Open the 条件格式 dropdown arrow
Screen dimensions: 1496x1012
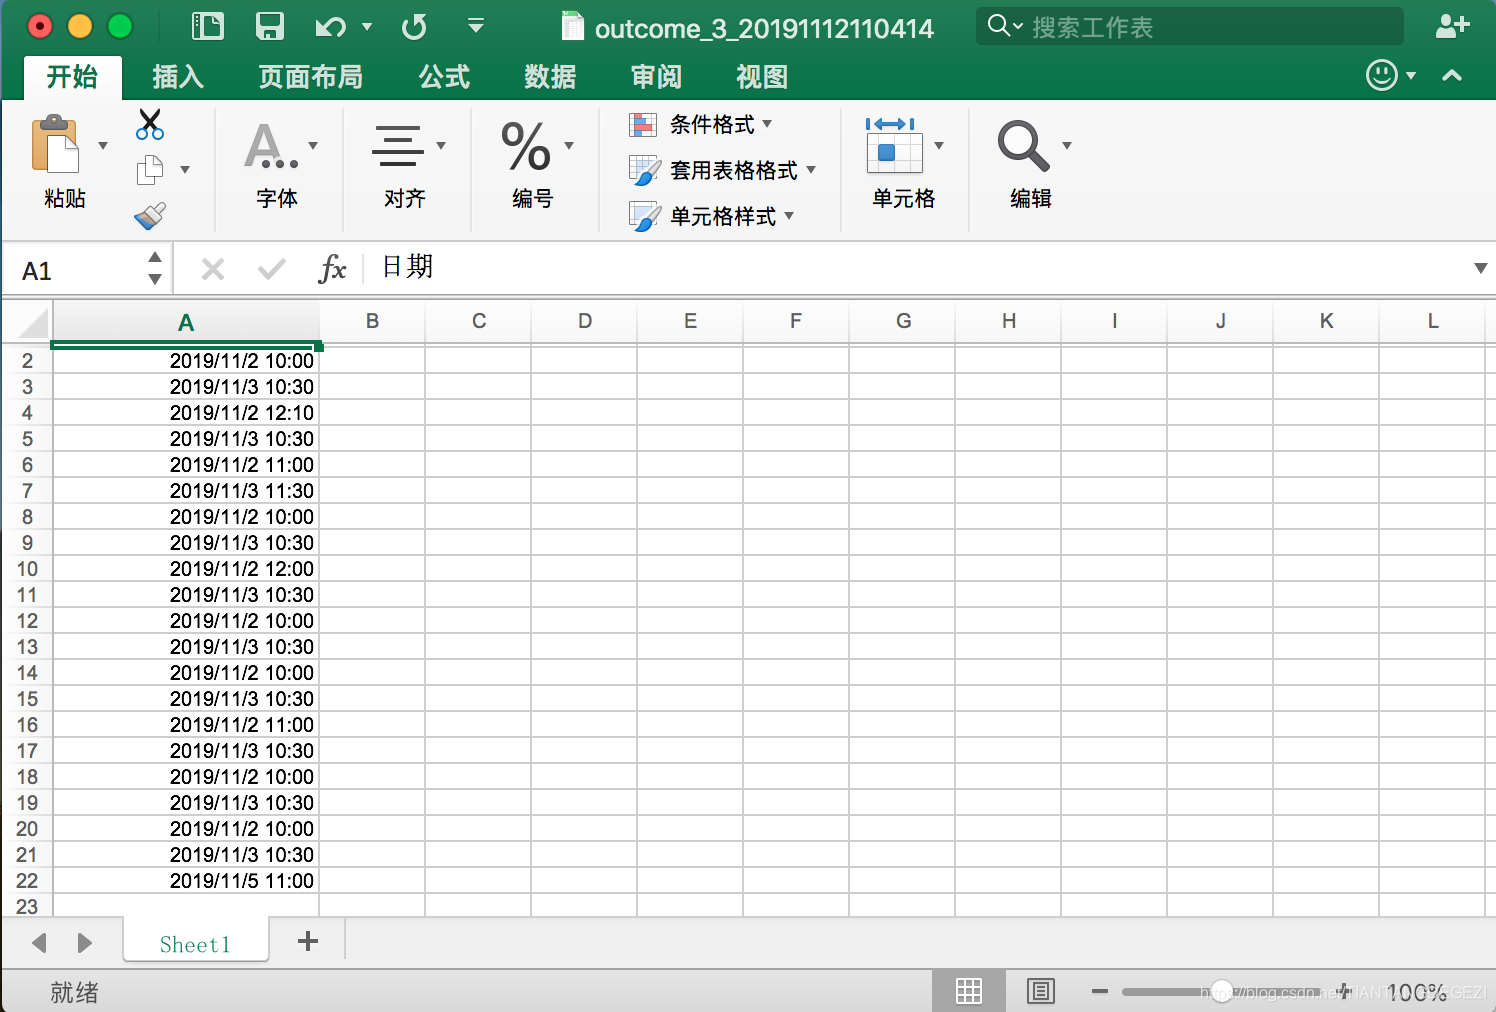click(x=767, y=124)
